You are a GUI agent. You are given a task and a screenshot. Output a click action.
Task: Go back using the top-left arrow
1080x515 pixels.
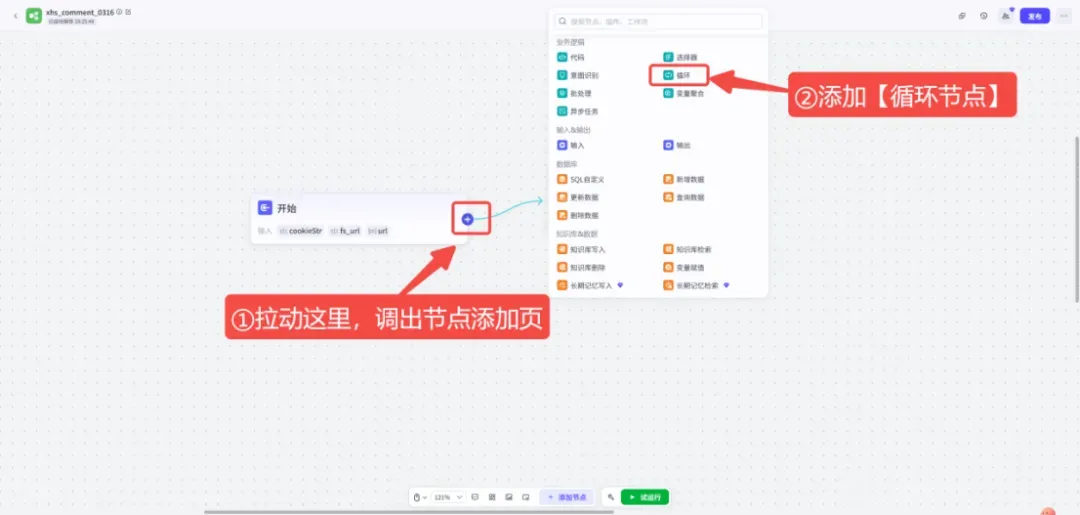(16, 15)
